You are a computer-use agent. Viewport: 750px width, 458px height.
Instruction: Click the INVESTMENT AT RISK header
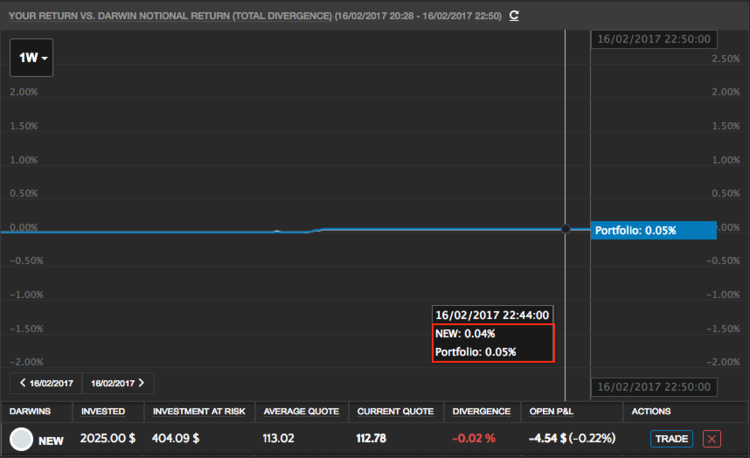(197, 411)
